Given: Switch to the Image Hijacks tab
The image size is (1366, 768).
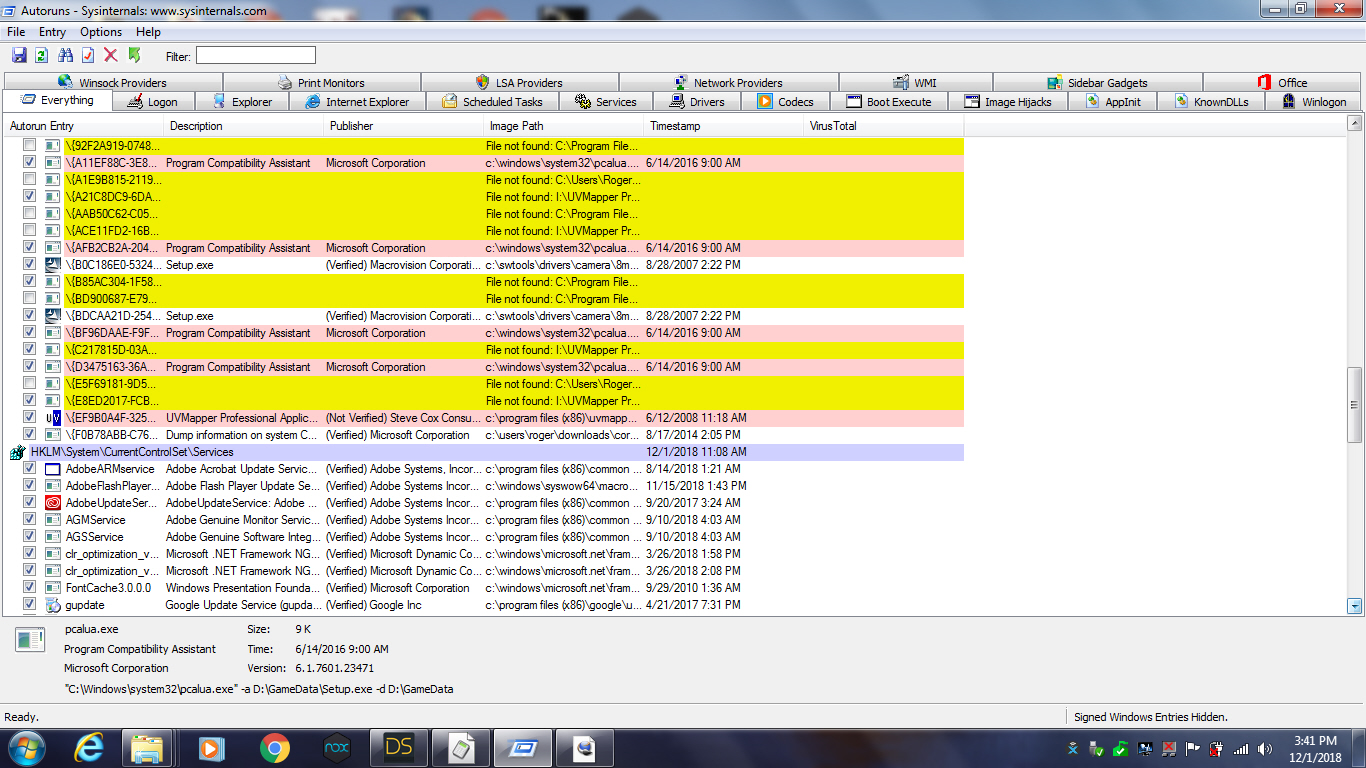Looking at the screenshot, I should coord(1008,102).
